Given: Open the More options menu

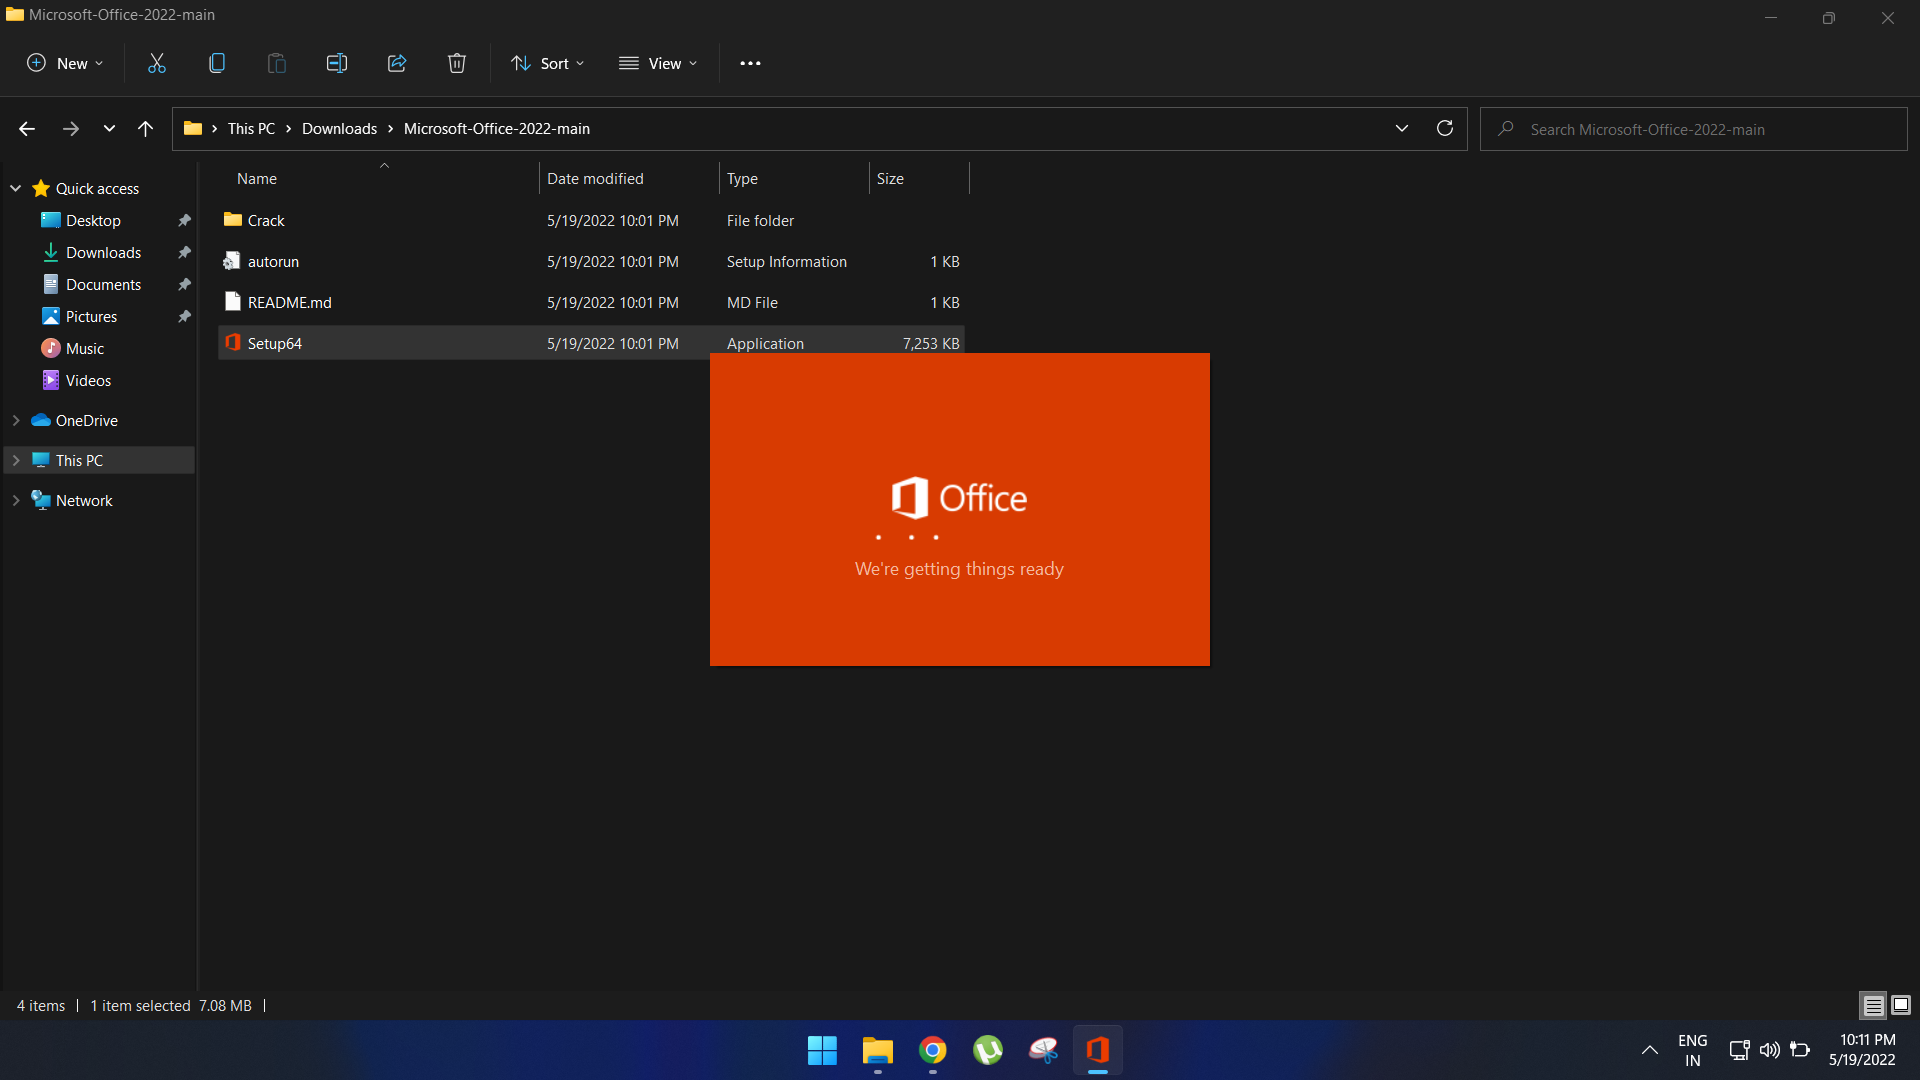Looking at the screenshot, I should pyautogui.click(x=752, y=62).
